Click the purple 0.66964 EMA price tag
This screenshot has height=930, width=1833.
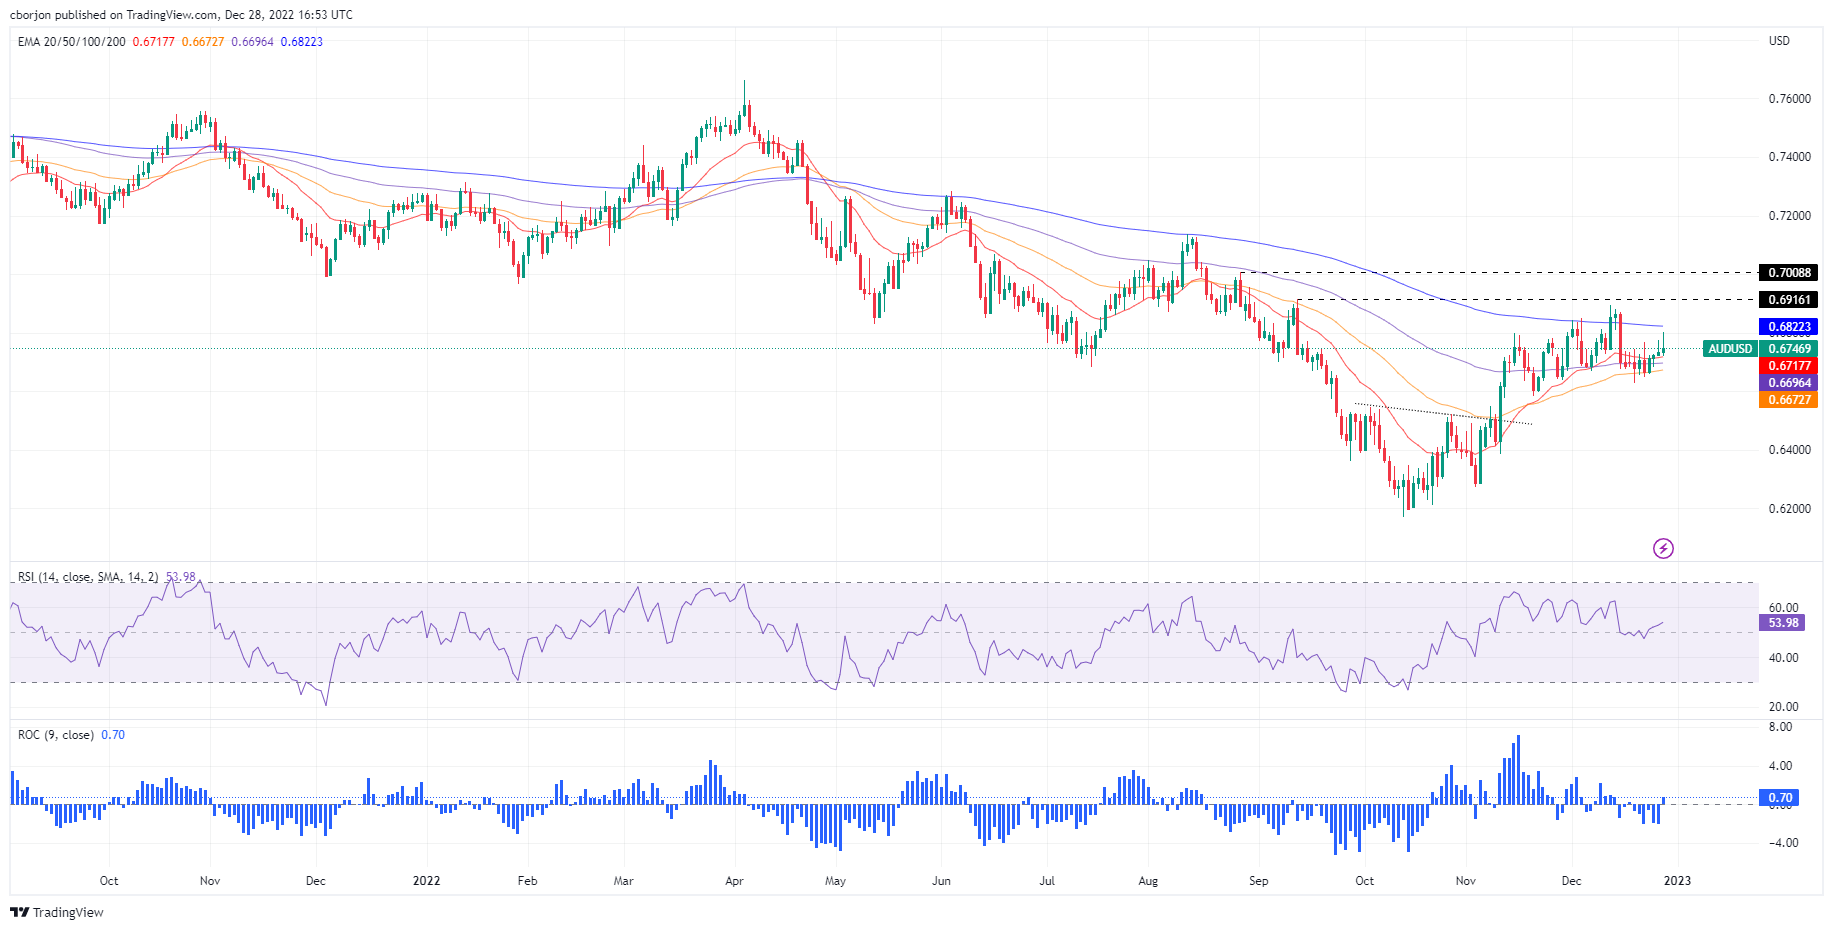point(1789,383)
